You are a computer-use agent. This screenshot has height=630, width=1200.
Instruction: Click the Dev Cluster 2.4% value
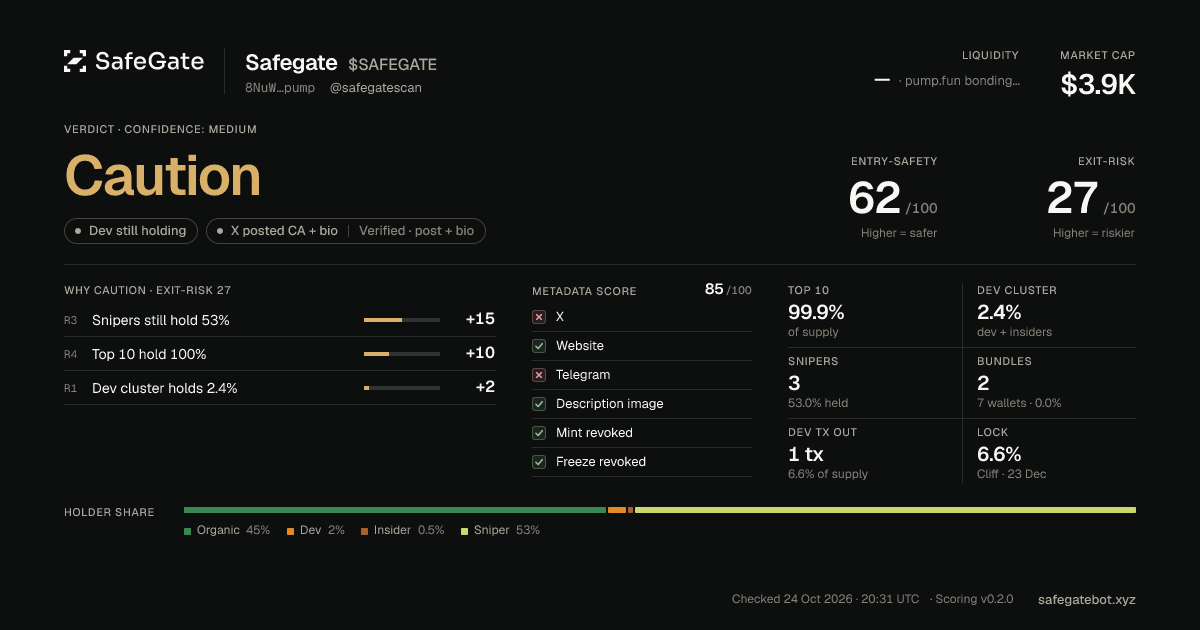(999, 312)
